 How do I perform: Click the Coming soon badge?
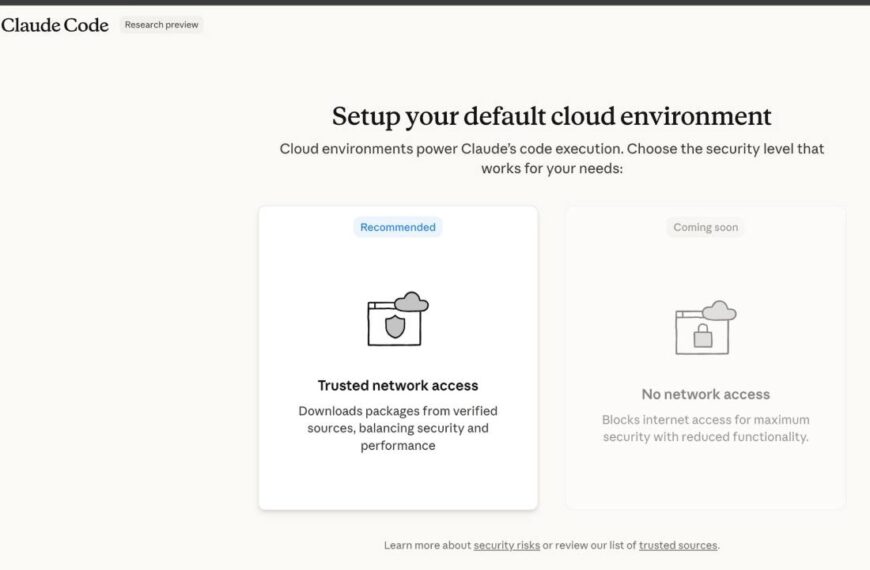coord(705,227)
